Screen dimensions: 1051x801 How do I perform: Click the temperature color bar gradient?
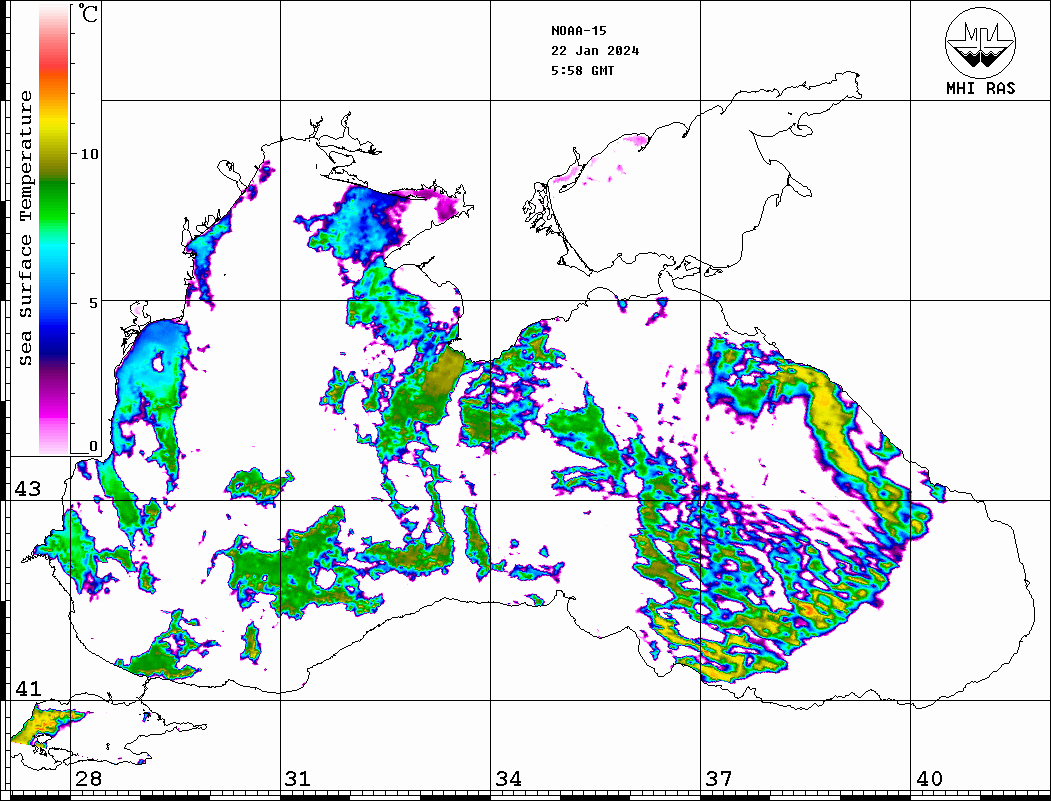[54, 230]
